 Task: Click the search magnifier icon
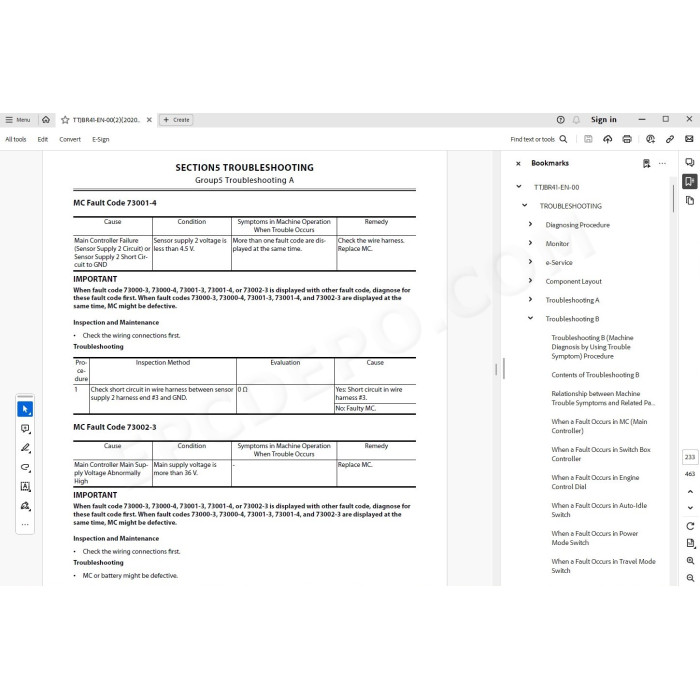(x=563, y=139)
